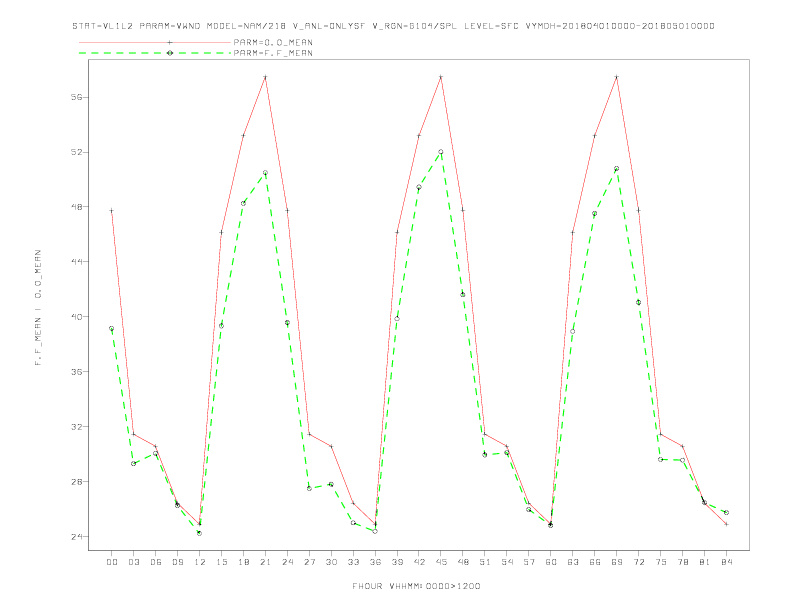
Task: Click x-axis tick label 27
Action: pyautogui.click(x=309, y=562)
